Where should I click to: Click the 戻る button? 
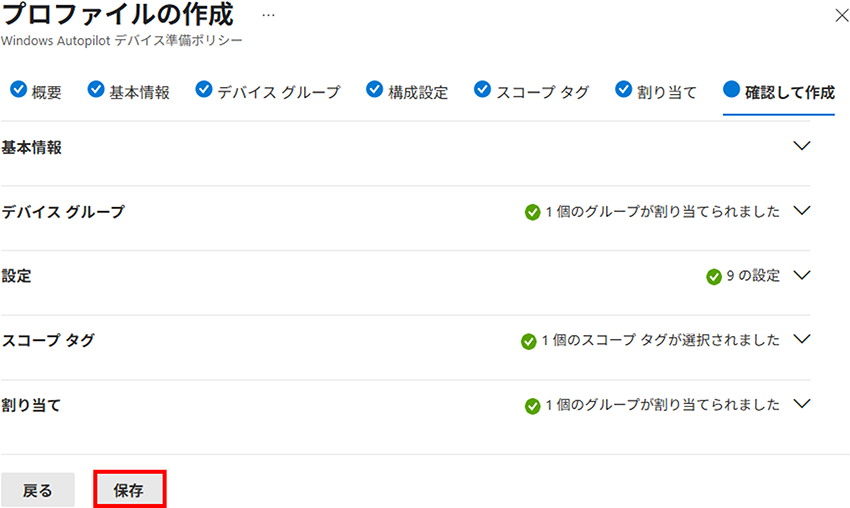pyautogui.click(x=37, y=490)
